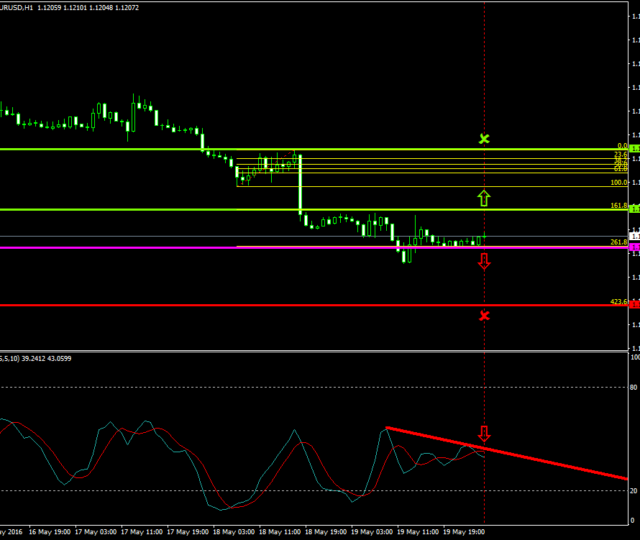Viewport: 640px width, 540px height.
Task: Click the red price tag on the price scale
Action: click(x=635, y=305)
